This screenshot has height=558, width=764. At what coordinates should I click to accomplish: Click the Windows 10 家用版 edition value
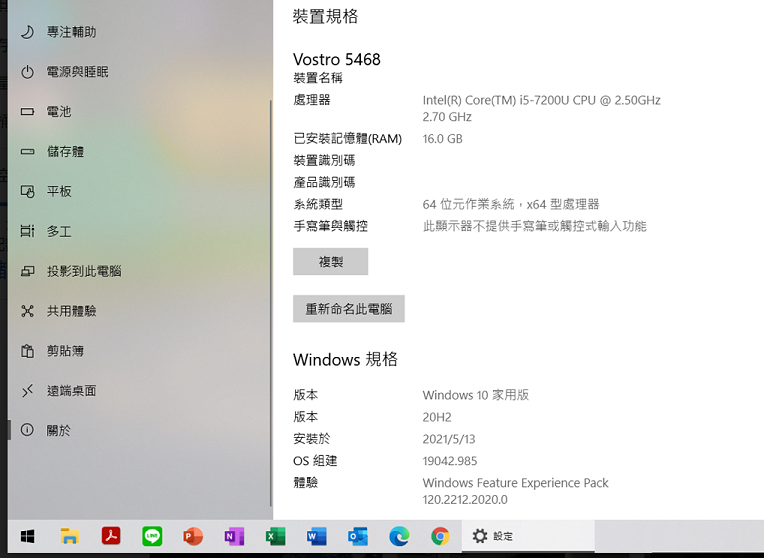click(476, 395)
